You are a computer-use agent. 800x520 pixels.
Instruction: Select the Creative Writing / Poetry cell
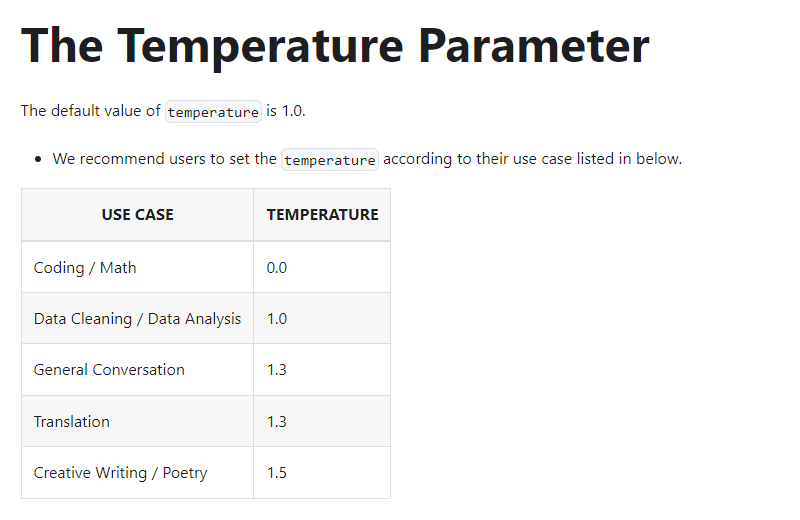coord(137,473)
